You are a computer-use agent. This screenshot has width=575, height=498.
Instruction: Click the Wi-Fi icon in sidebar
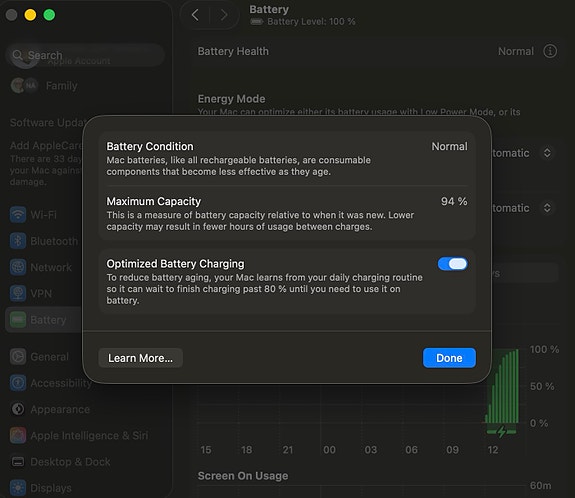tap(18, 215)
